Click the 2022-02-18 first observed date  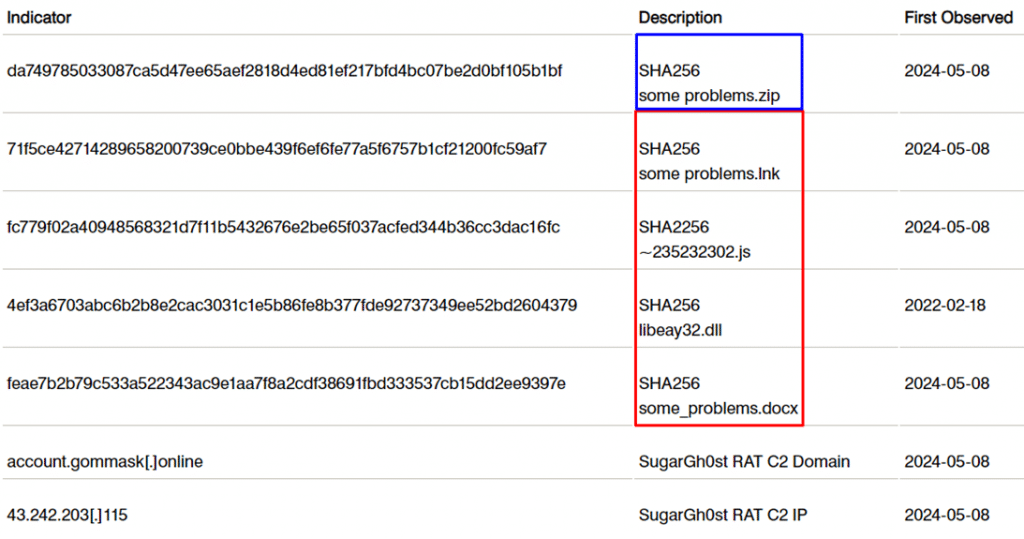coord(945,305)
